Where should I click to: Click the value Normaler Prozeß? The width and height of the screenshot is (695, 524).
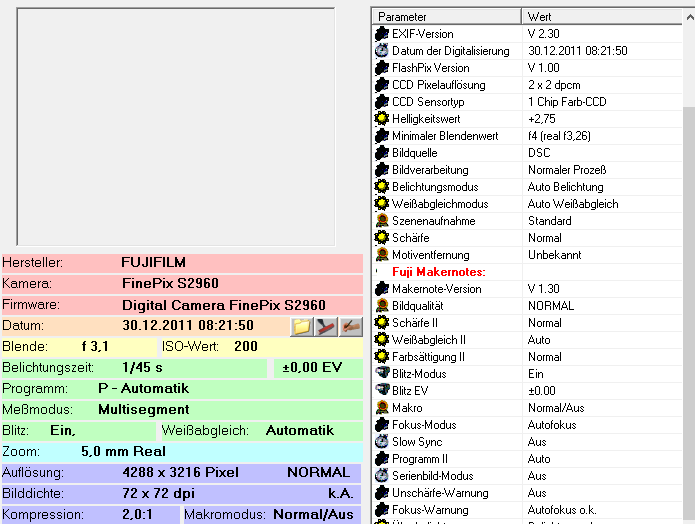point(567,170)
